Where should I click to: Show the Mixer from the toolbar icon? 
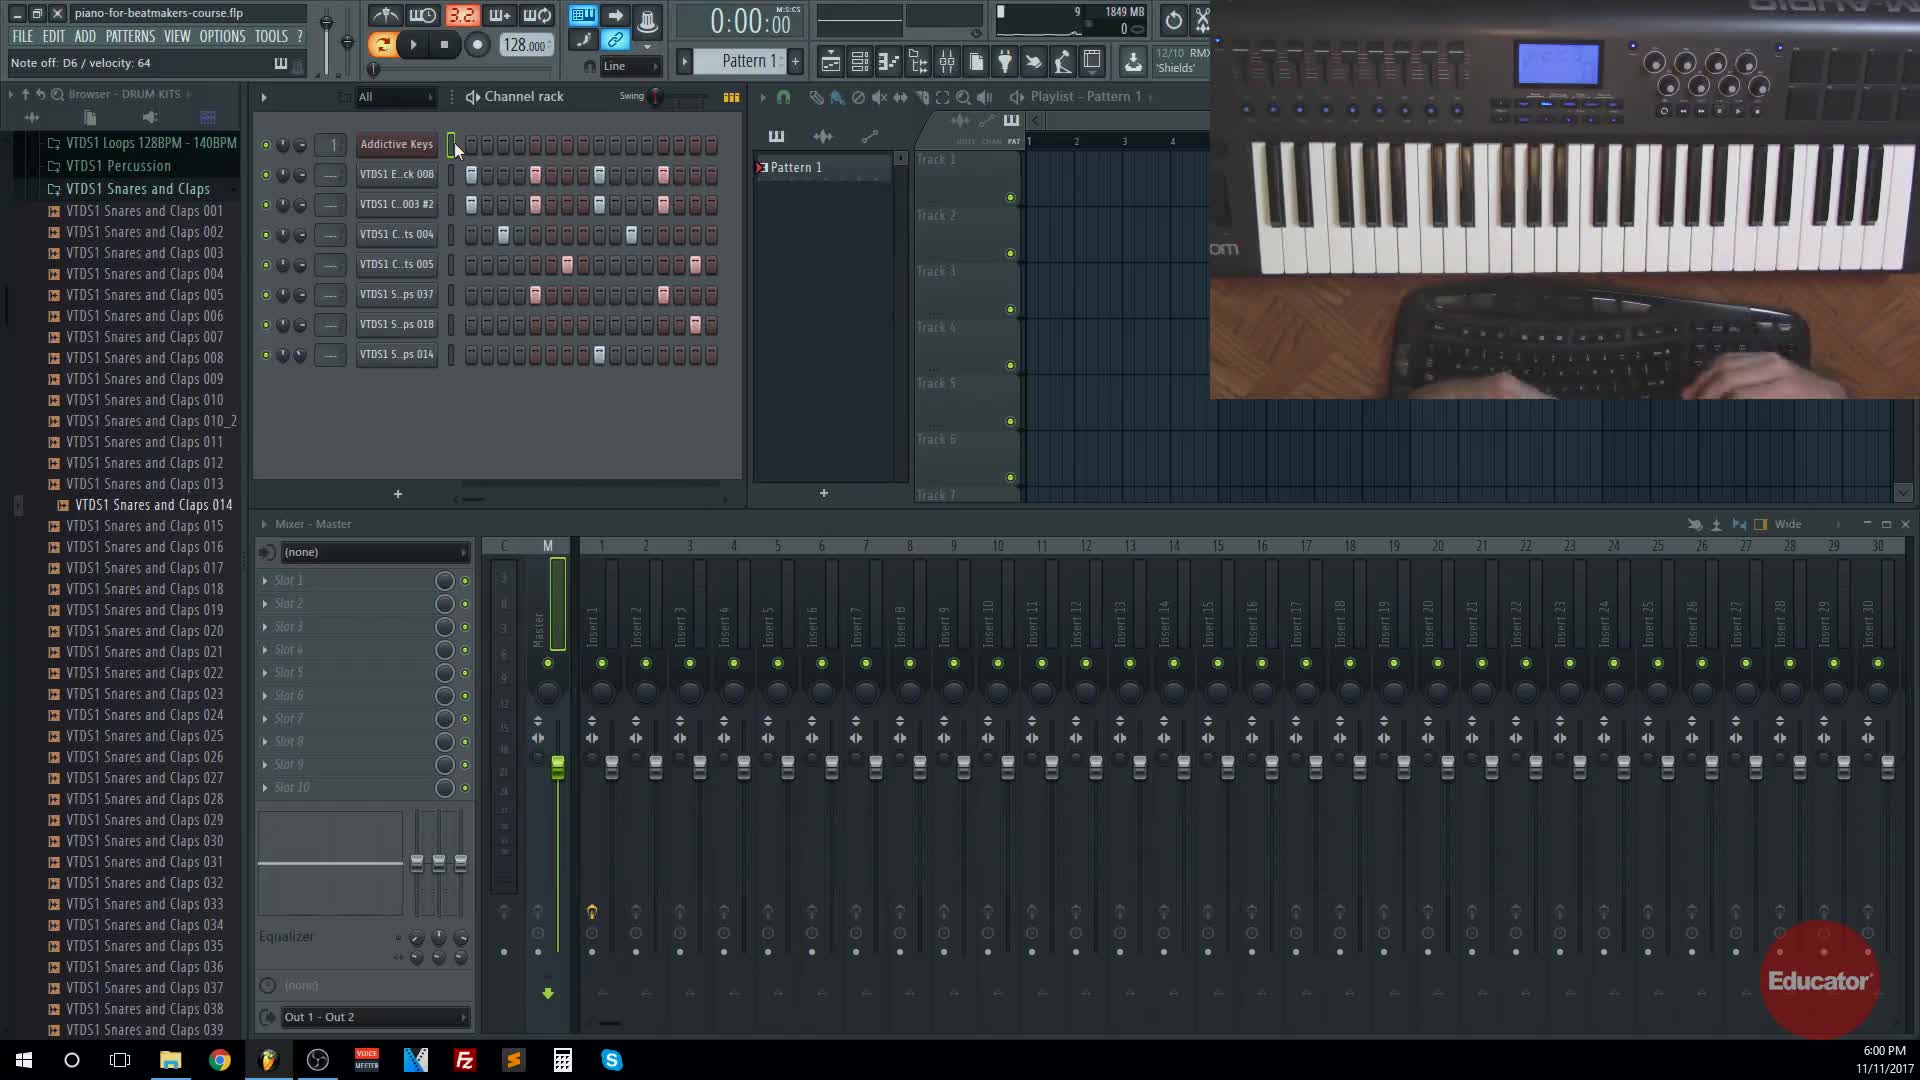point(946,62)
